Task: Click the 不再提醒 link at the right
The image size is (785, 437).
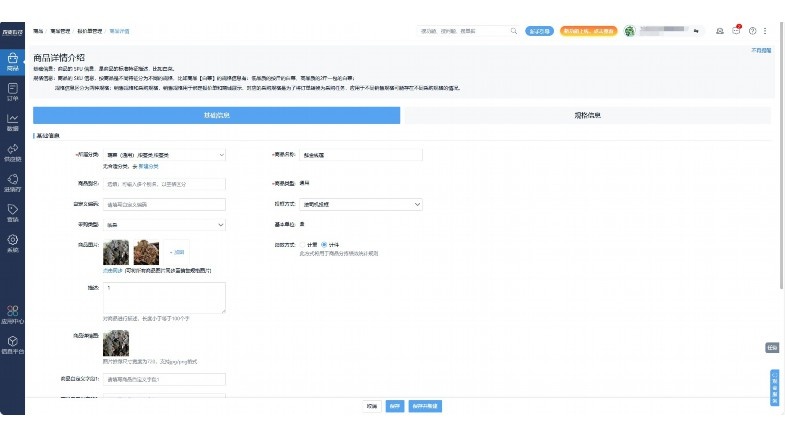Action: point(761,51)
